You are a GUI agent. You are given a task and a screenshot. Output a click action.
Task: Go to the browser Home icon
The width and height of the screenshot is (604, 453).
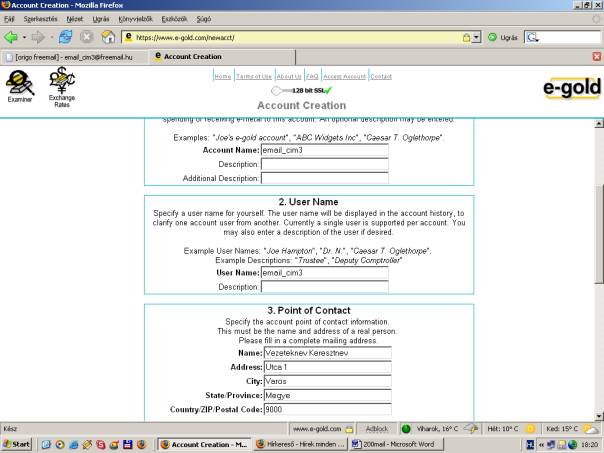[106, 37]
